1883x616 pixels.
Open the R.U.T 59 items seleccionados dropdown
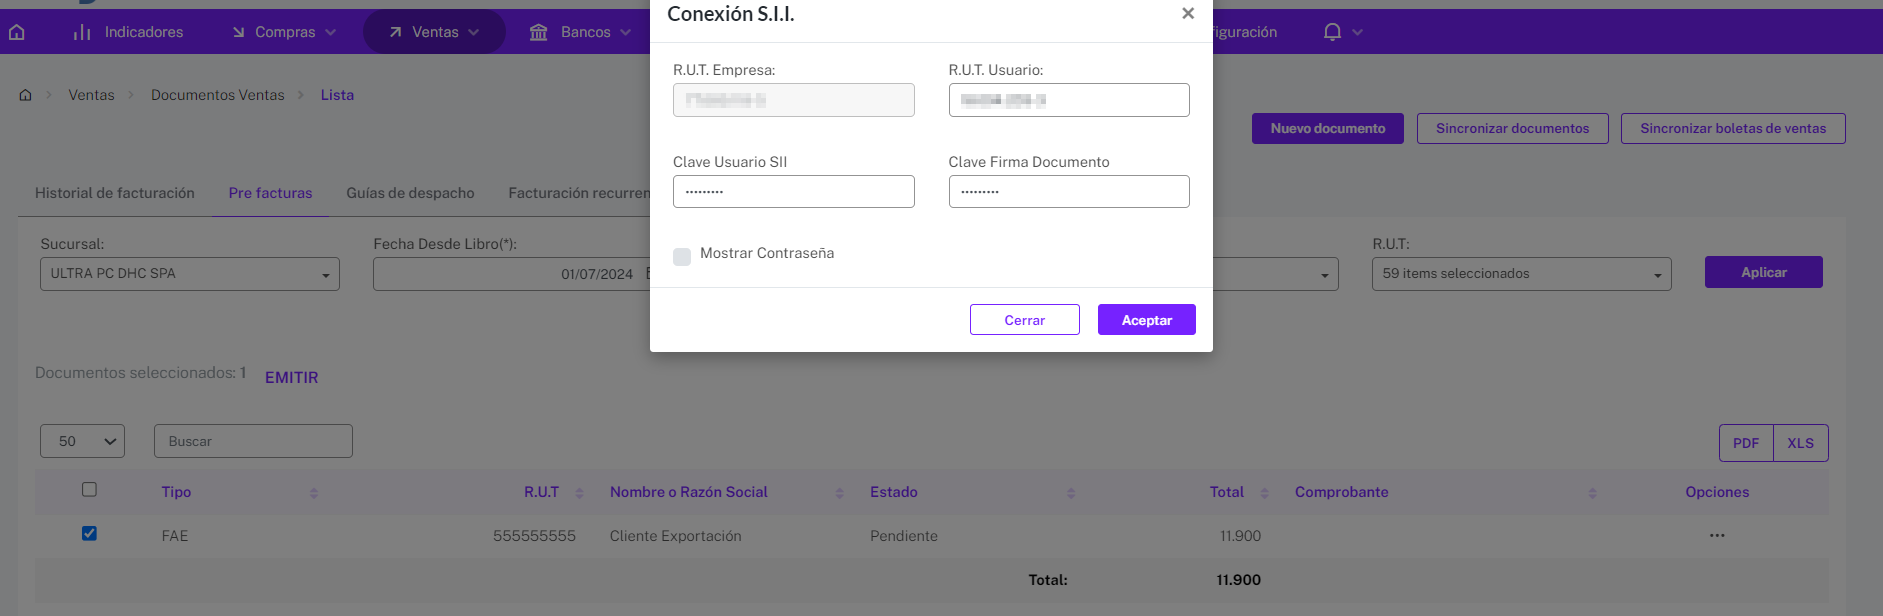tap(1521, 274)
